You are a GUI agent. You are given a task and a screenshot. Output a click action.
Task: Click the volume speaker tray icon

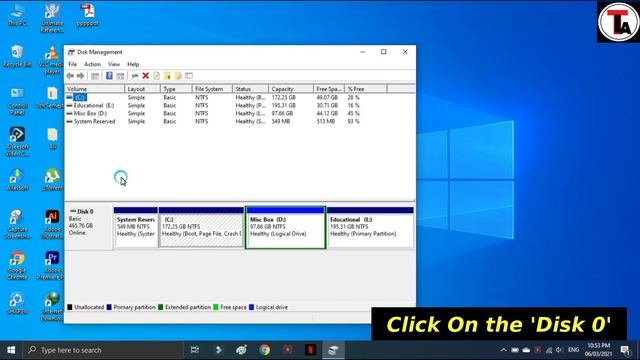(559, 350)
